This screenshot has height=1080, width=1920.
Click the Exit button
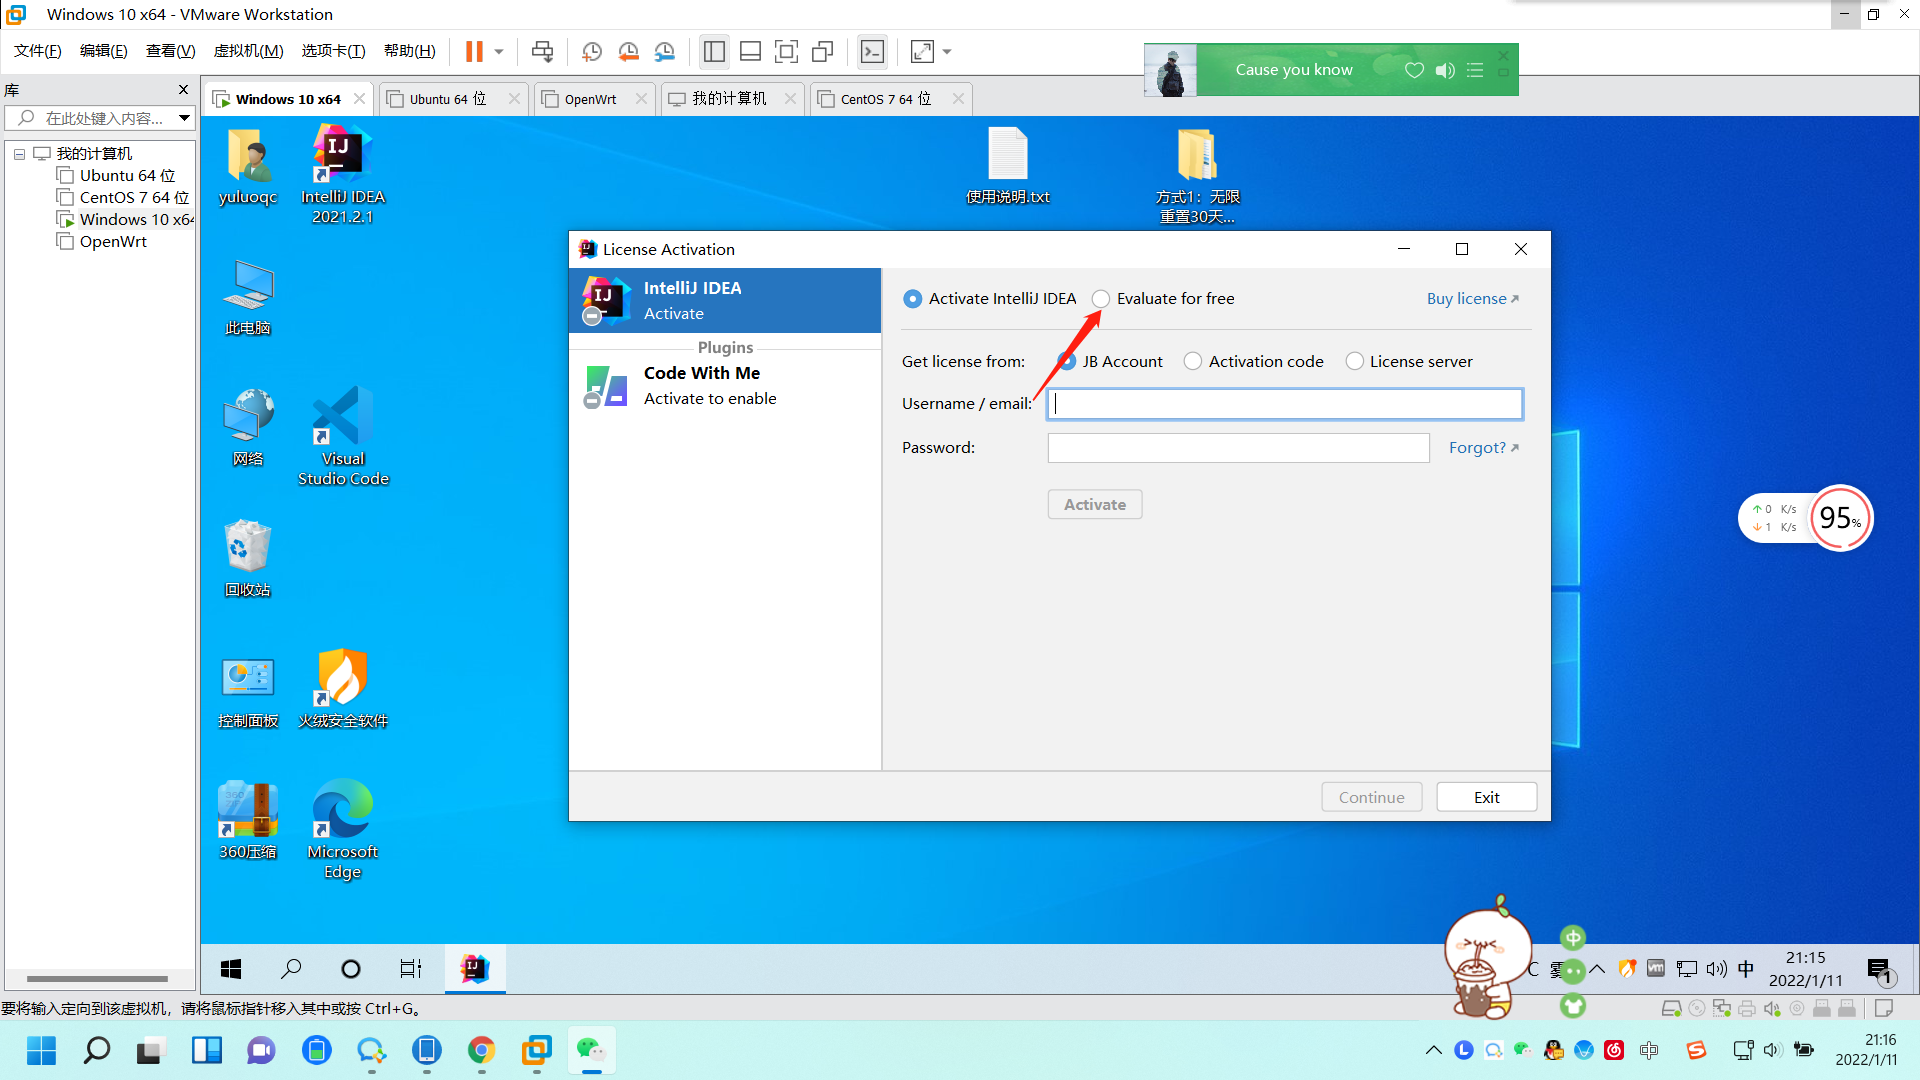point(1486,797)
